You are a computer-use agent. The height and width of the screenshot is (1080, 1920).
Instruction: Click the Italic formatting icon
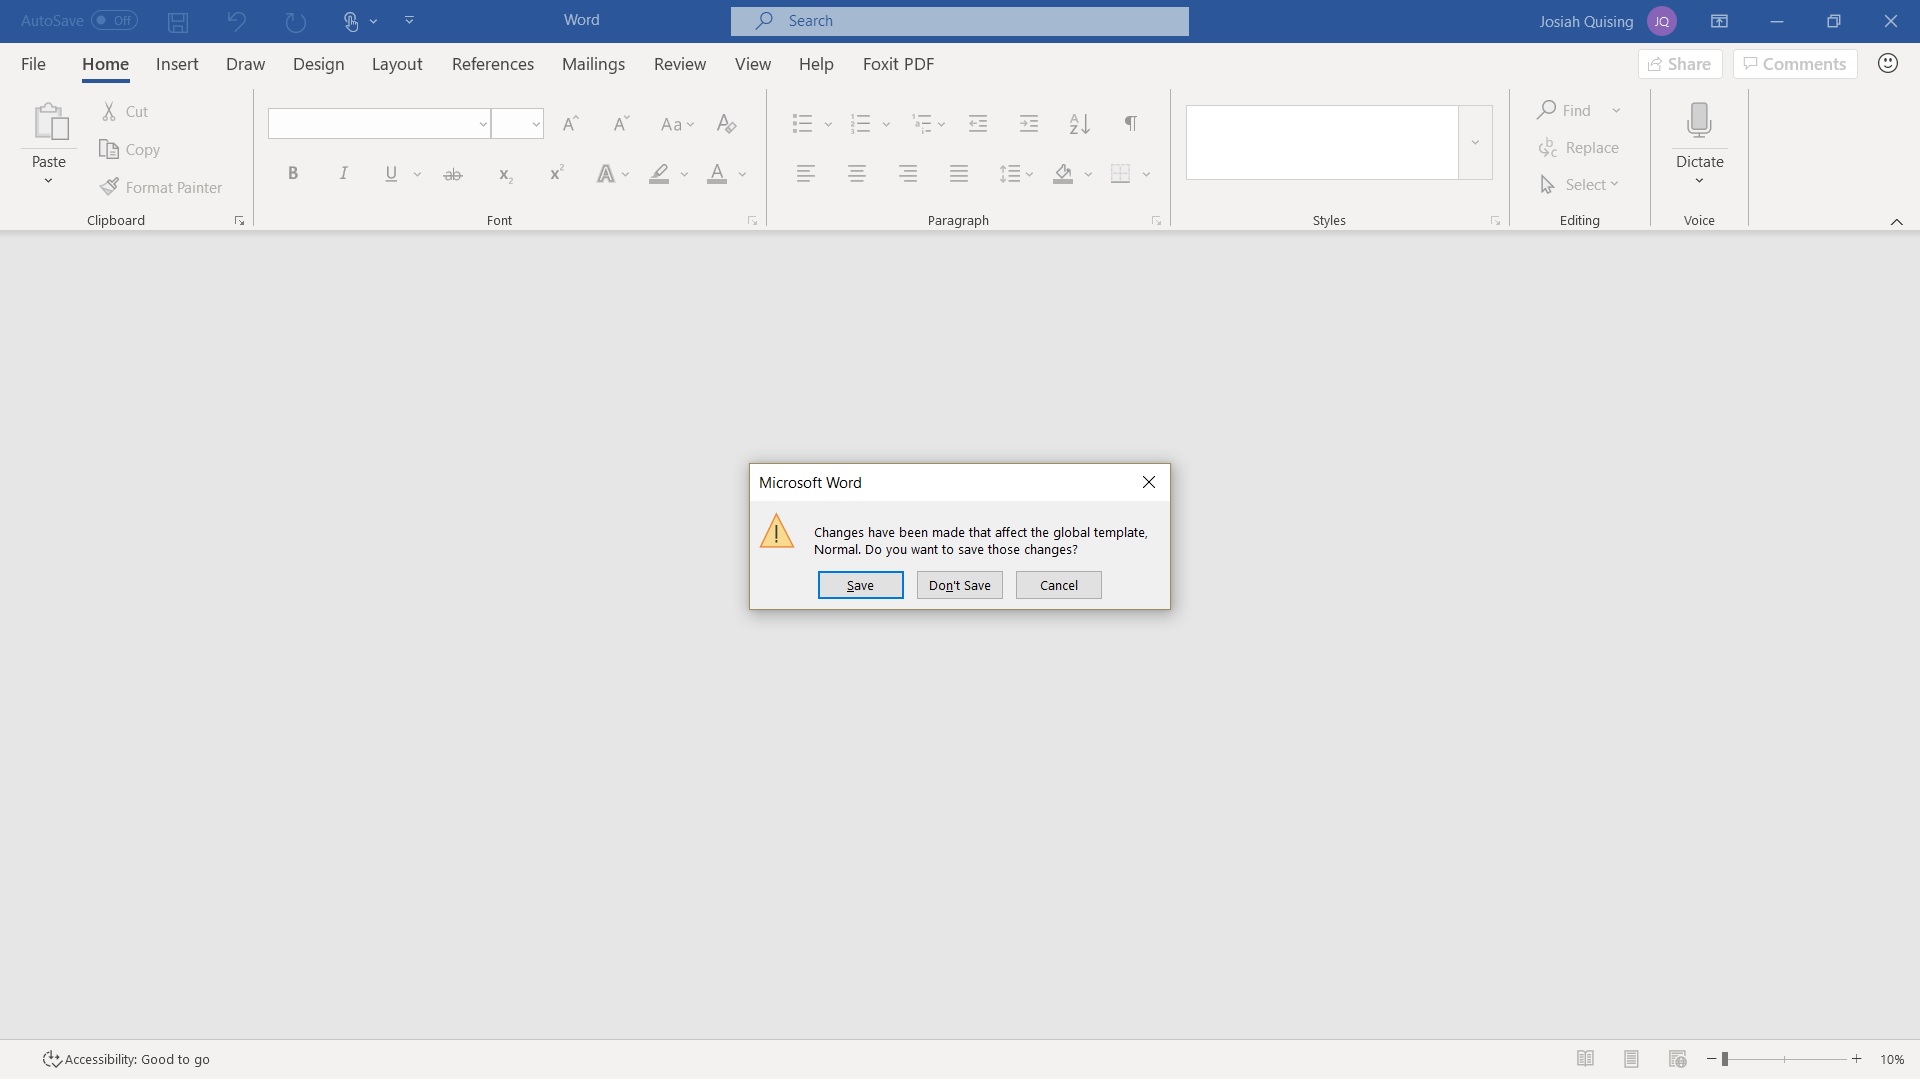coord(343,173)
